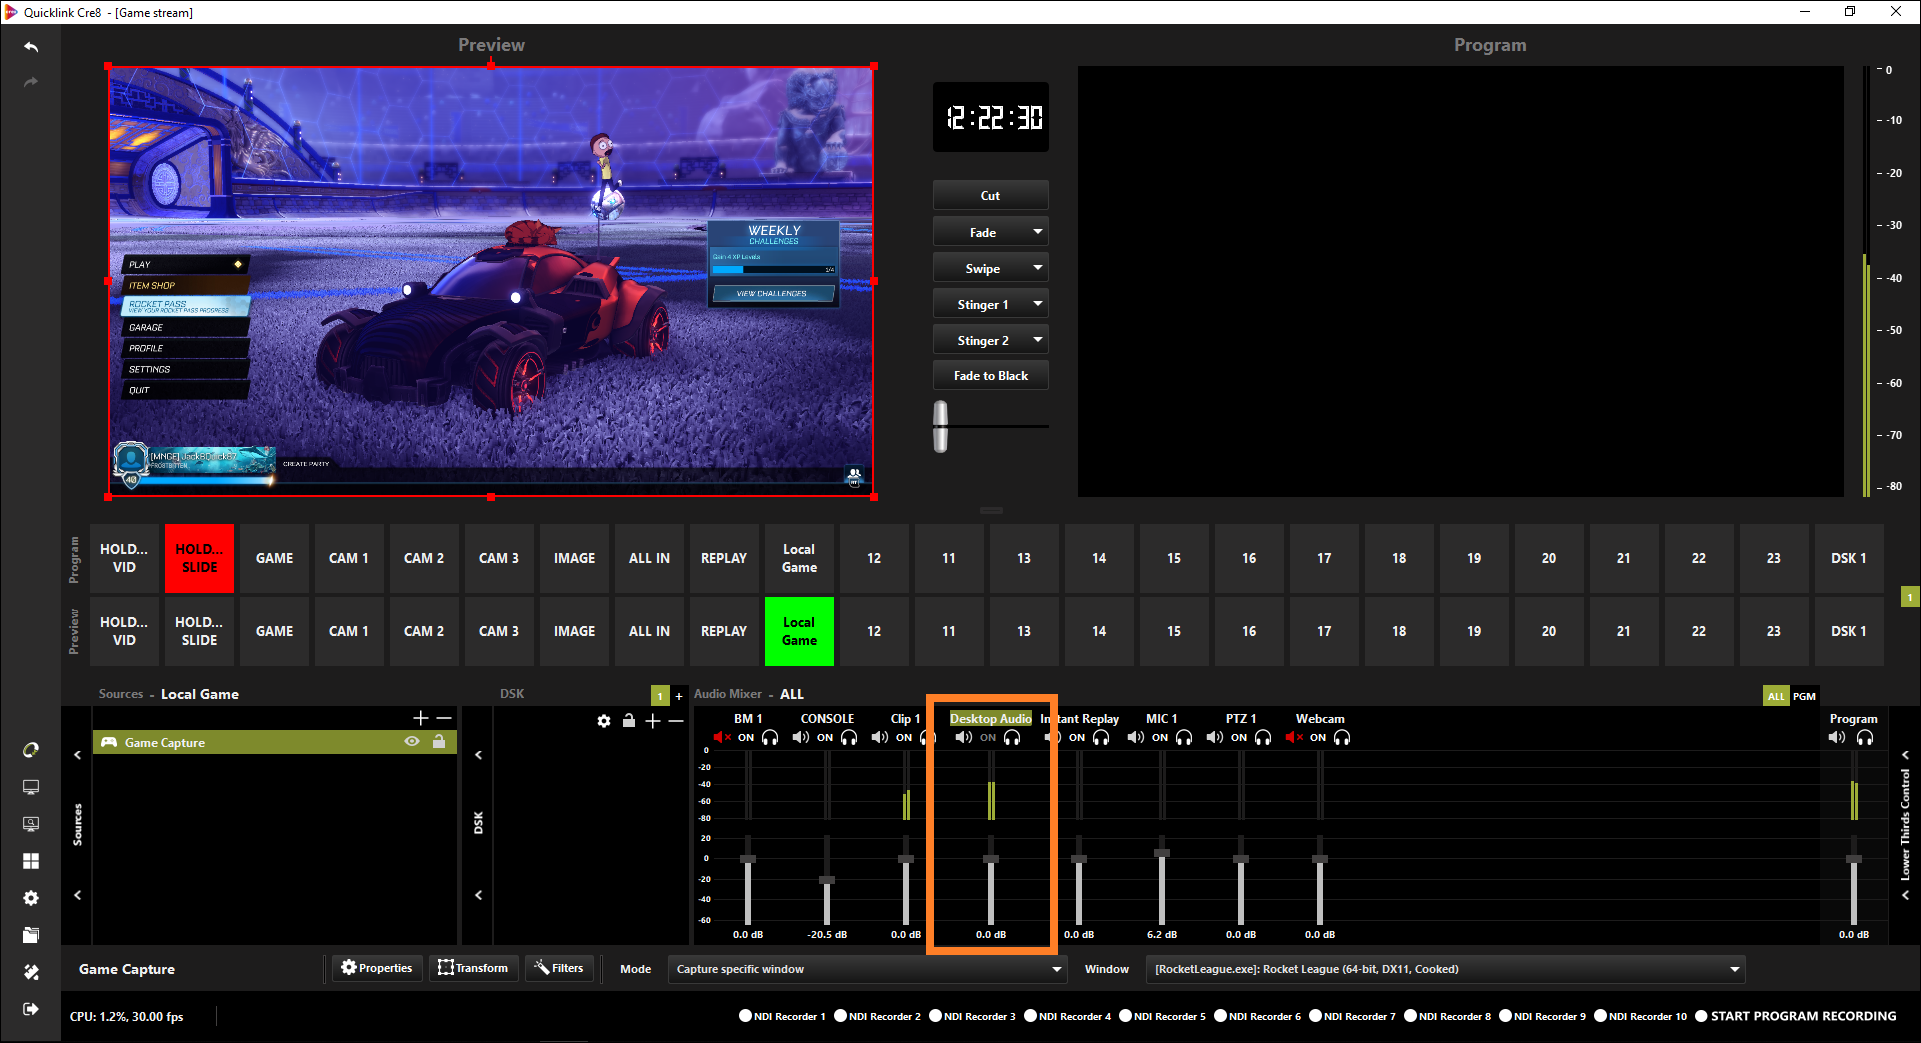Open the tools icon in the left sidebar
1921x1043 pixels.
pos(31,972)
